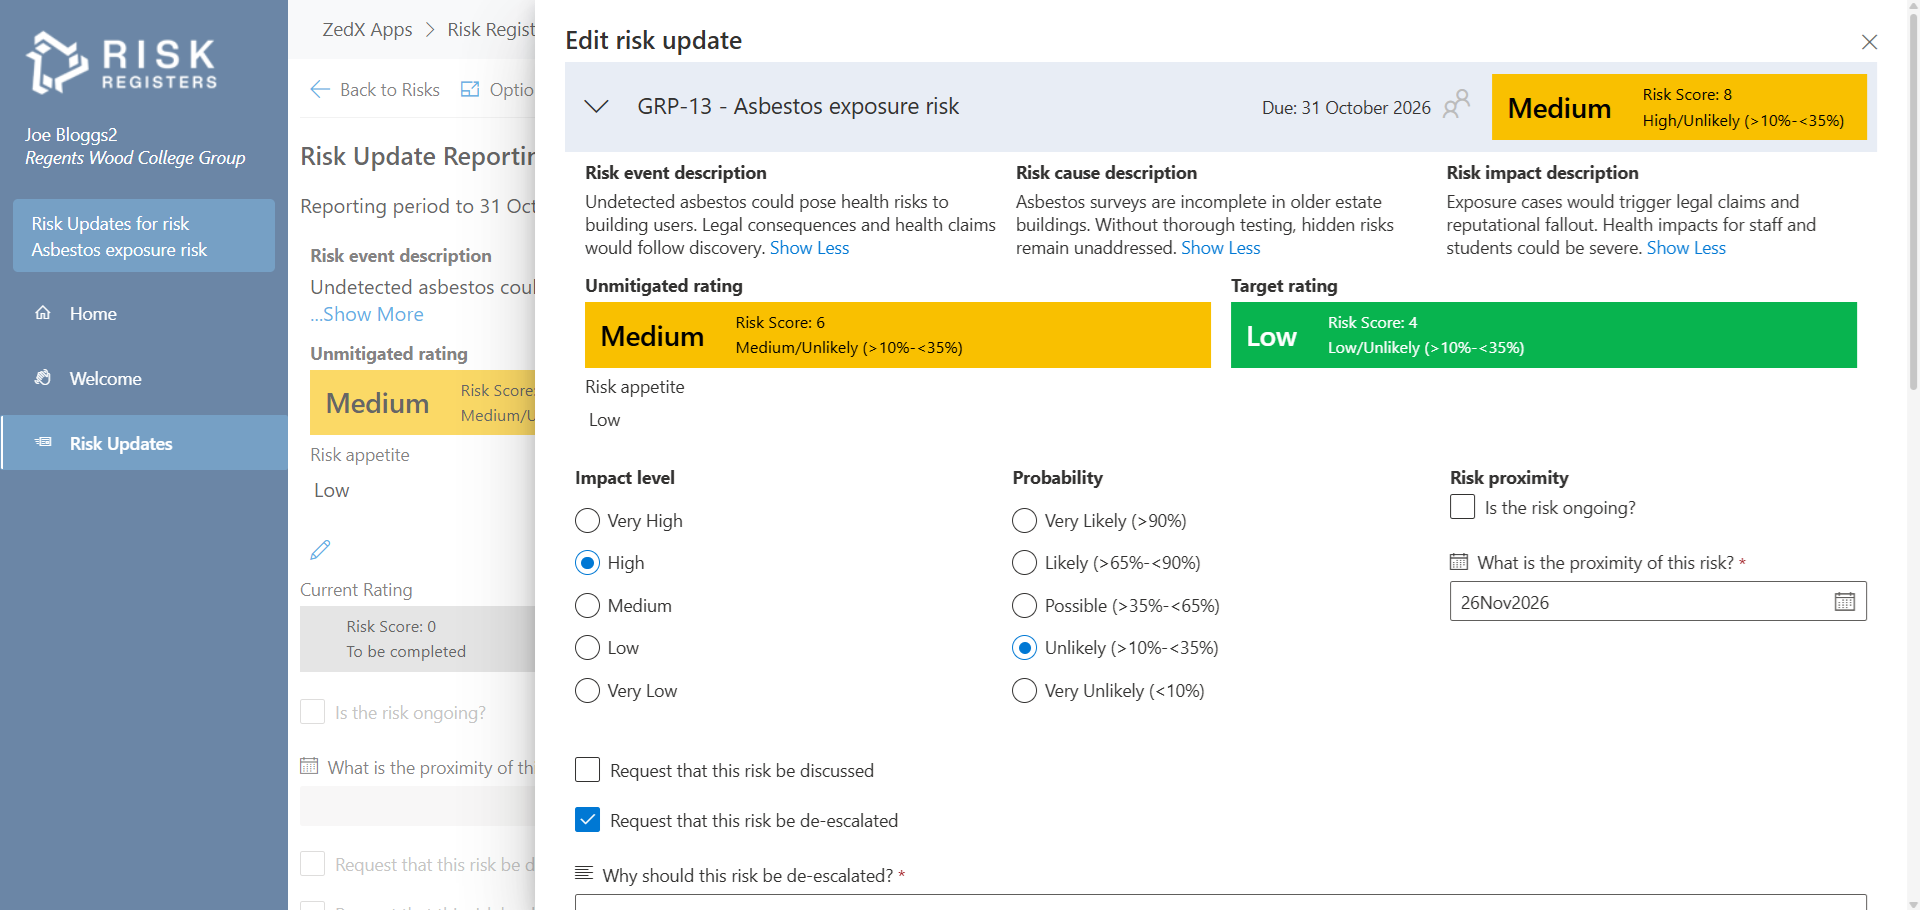Select Very High impact level
Viewport: 1920px width, 910px height.
pos(588,521)
